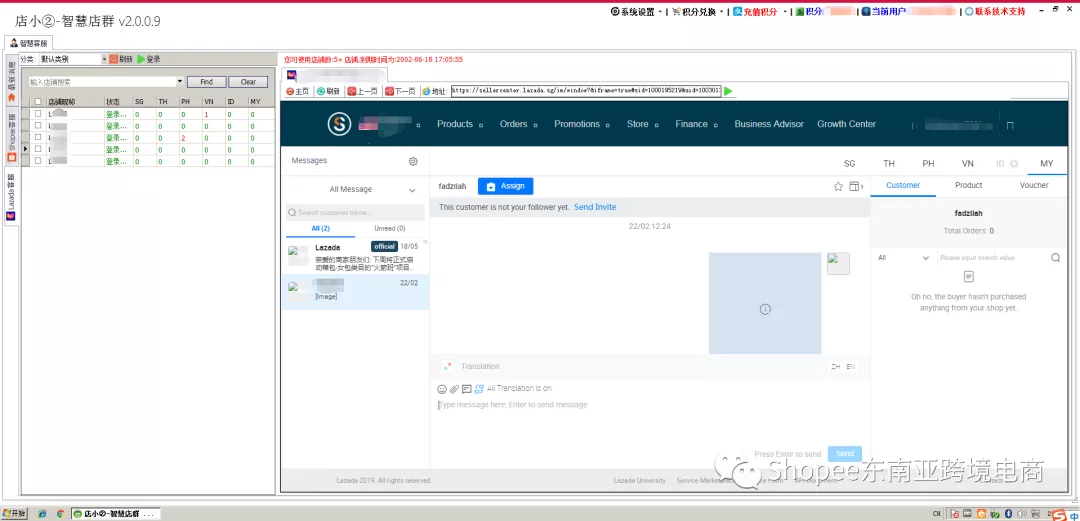This screenshot has width=1080, height=521.
Task: Check the second shop row checkbox
Action: pos(39,125)
